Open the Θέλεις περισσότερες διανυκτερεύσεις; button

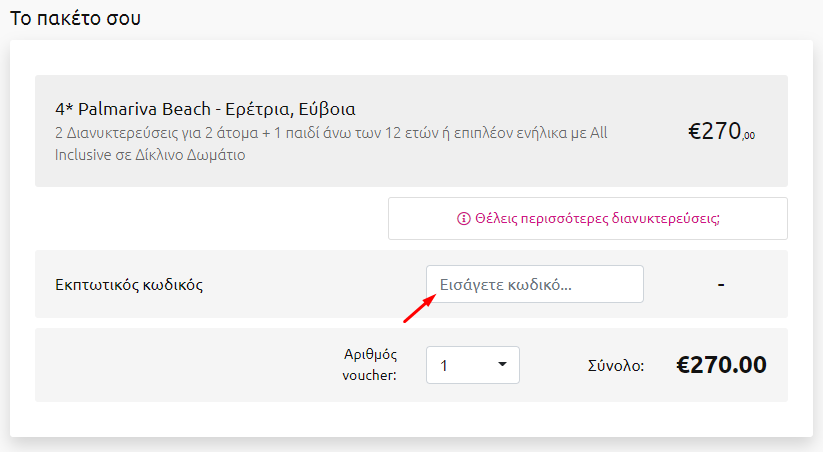[x=588, y=218]
